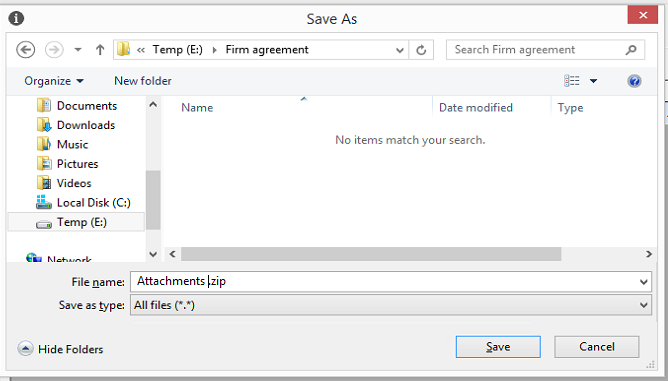The height and width of the screenshot is (381, 668).
Task: Open the Organize menu
Action: pos(54,81)
